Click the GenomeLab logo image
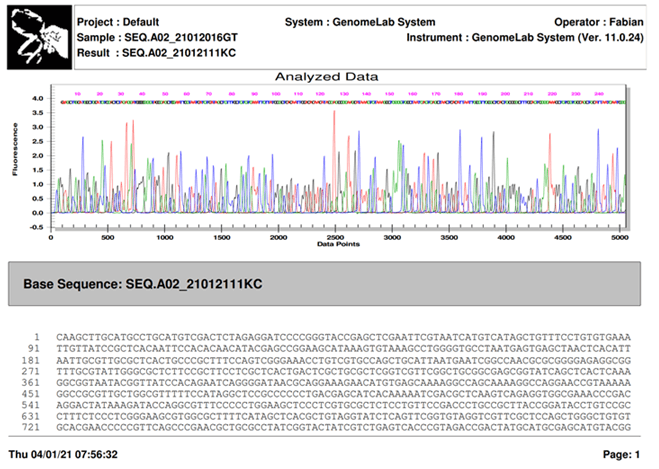The height and width of the screenshot is (469, 659). (x=41, y=37)
